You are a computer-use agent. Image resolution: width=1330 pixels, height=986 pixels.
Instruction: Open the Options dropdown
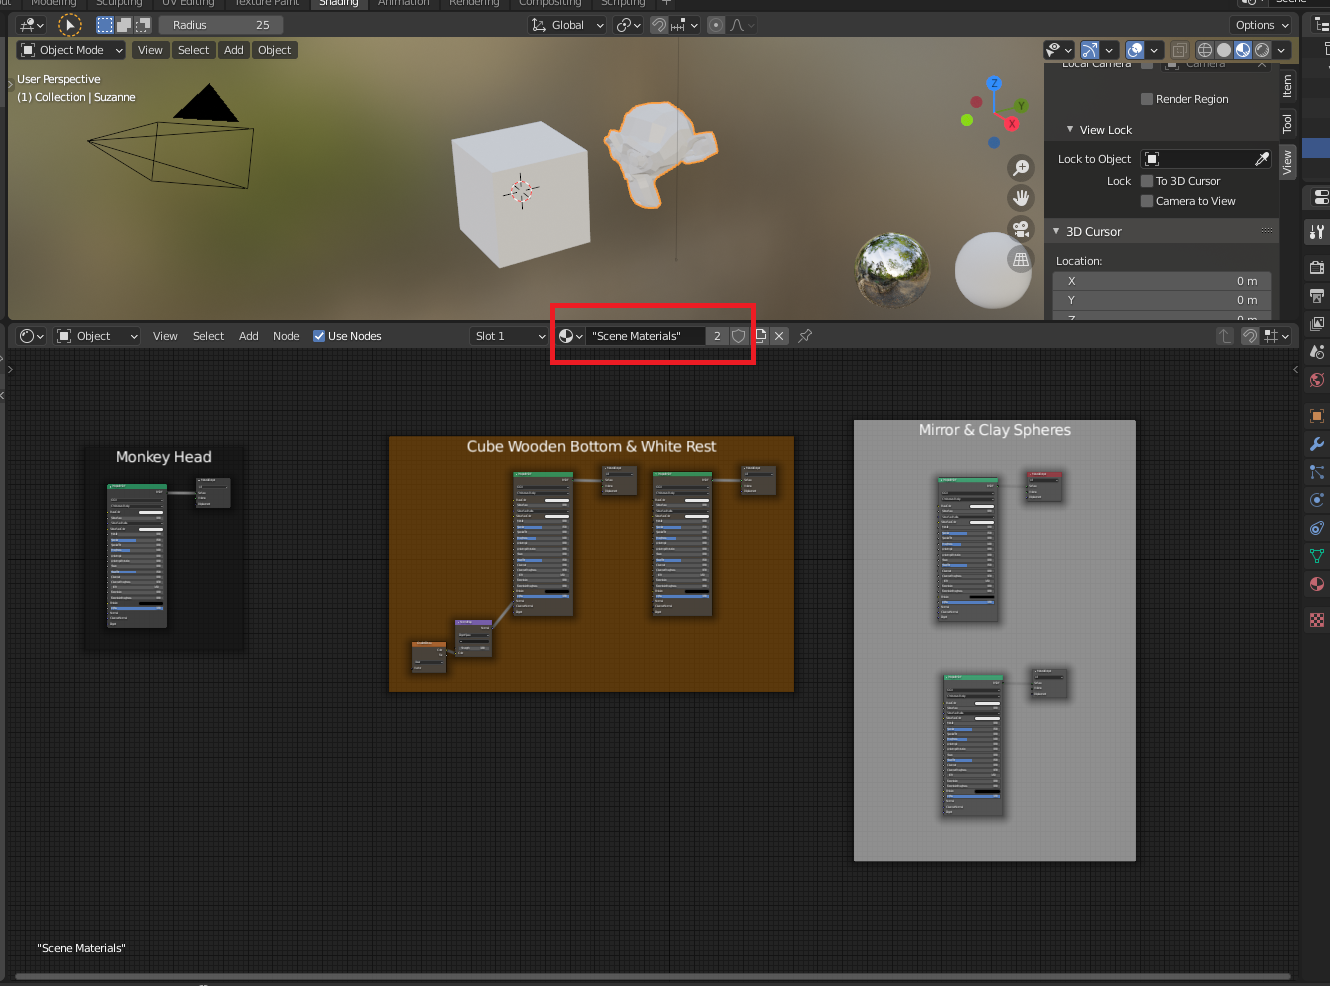(x=1262, y=25)
